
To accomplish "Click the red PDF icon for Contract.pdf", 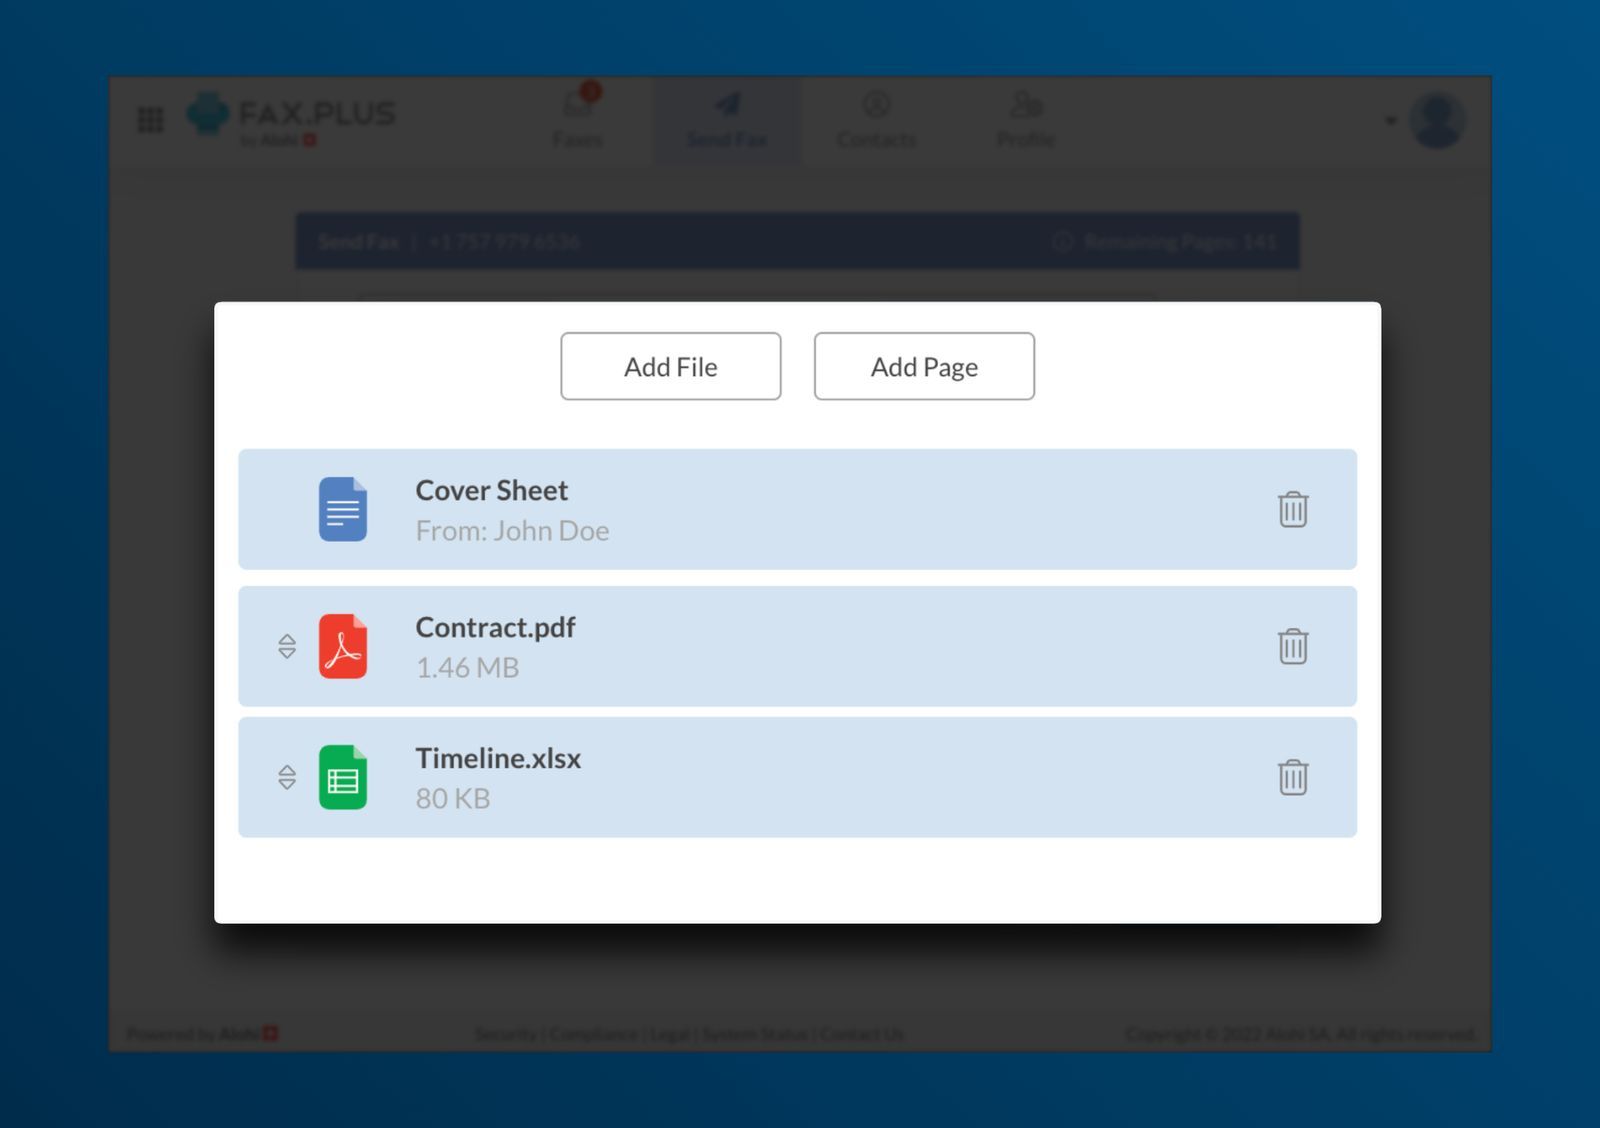I will pyautogui.click(x=341, y=647).
